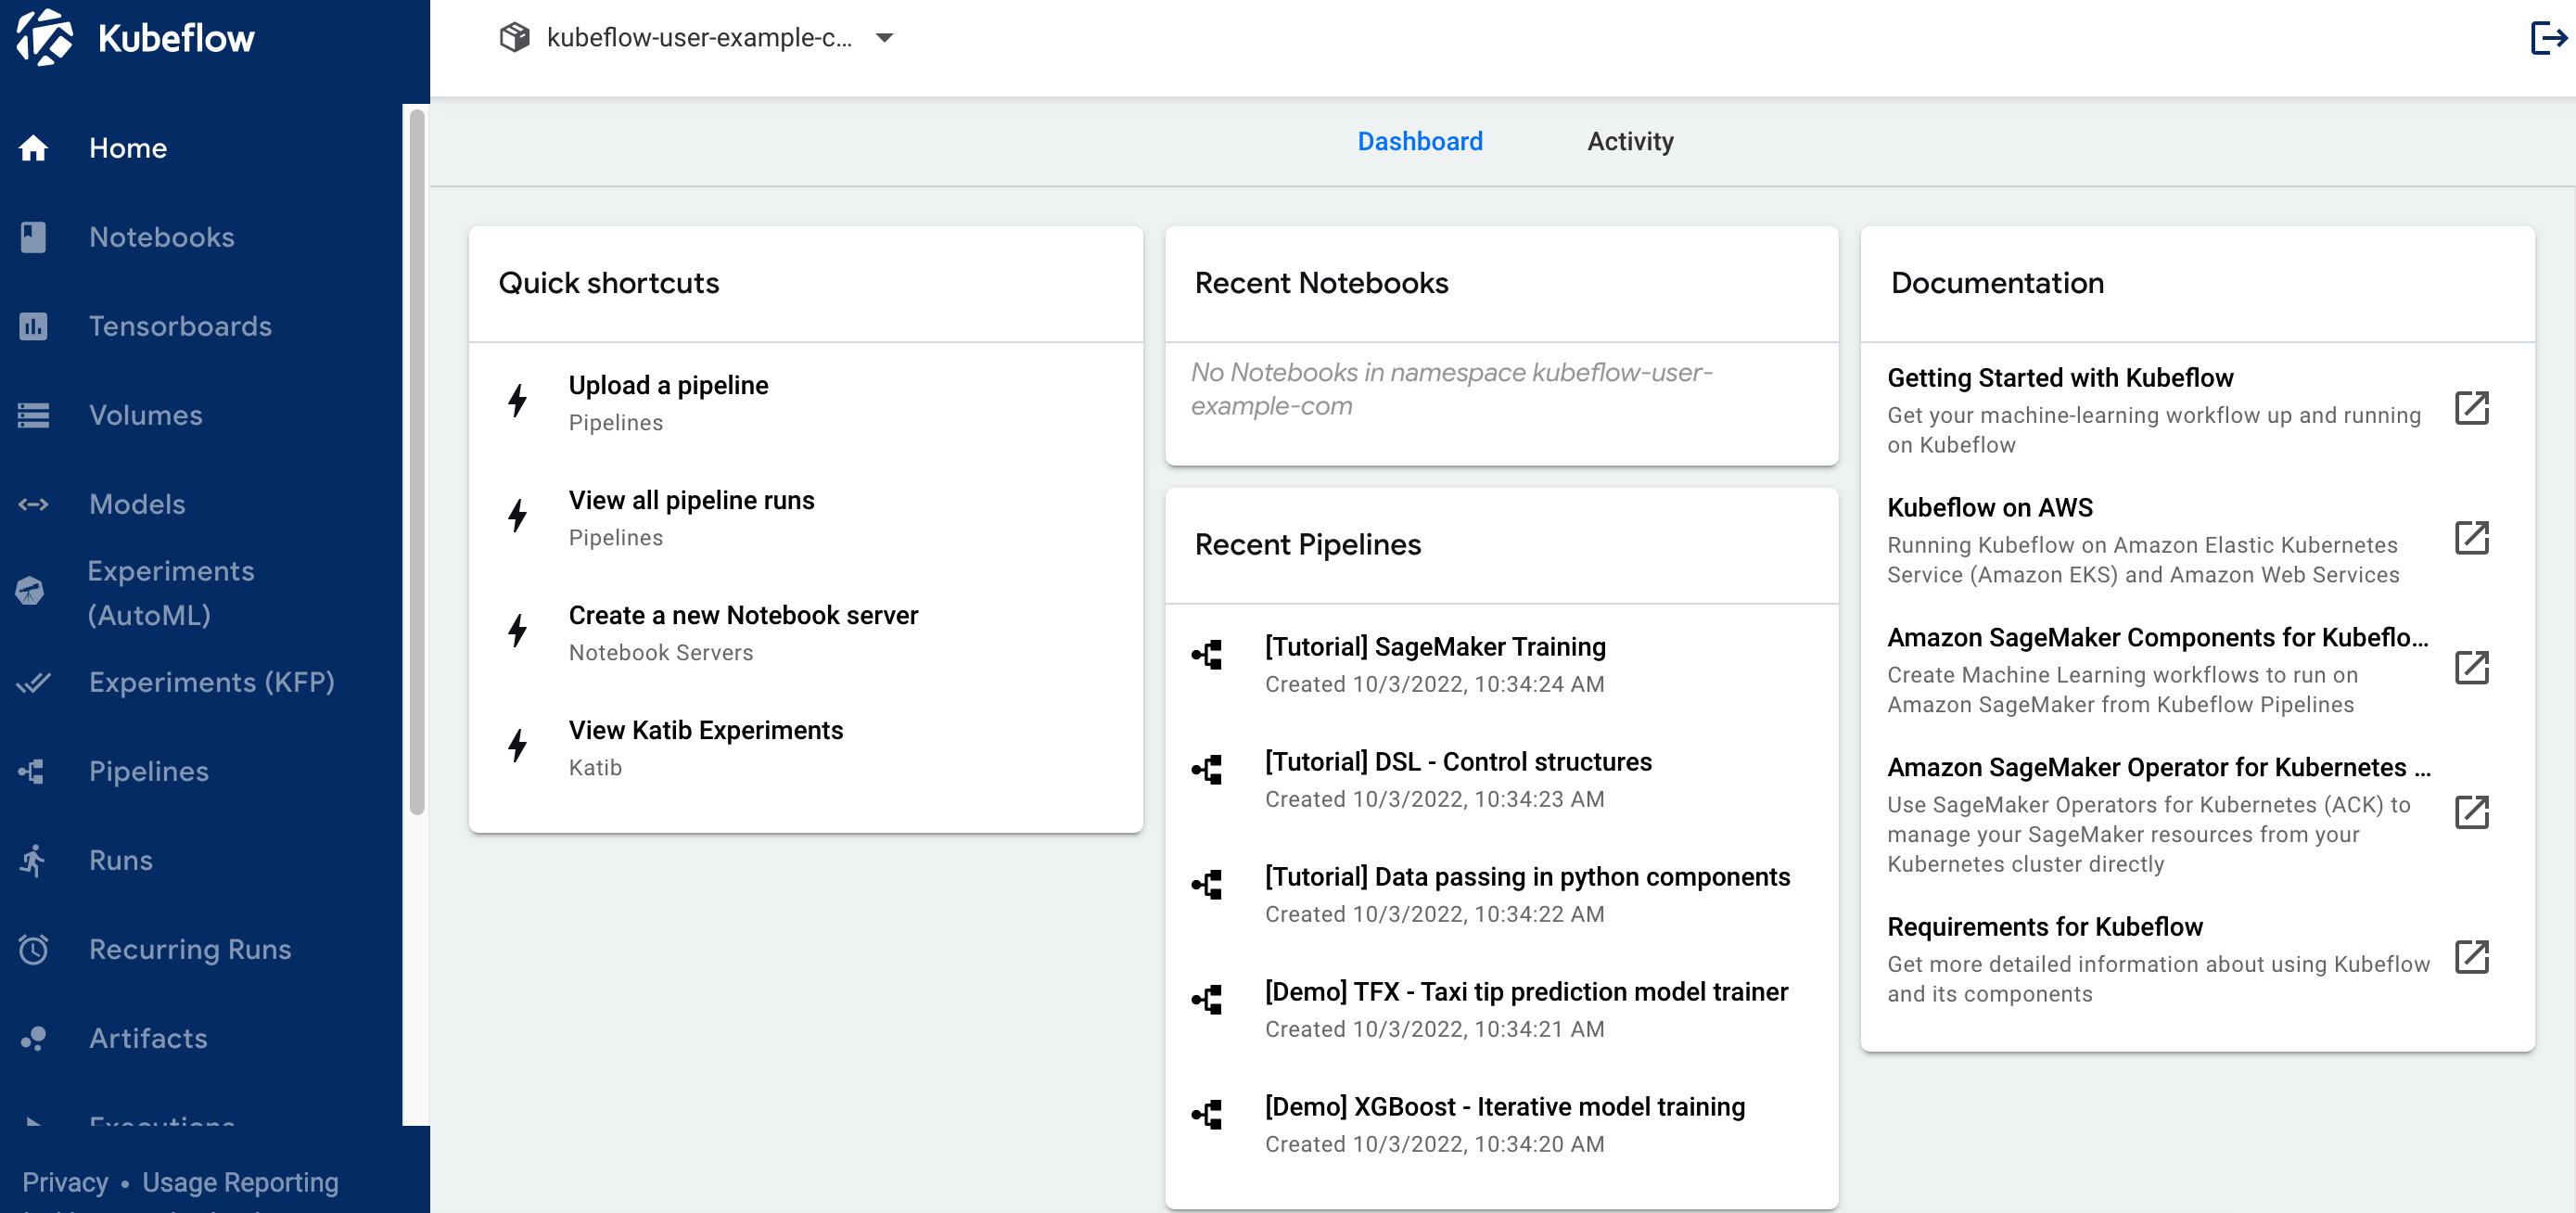
Task: Switch to the Activity tab
Action: [1630, 142]
